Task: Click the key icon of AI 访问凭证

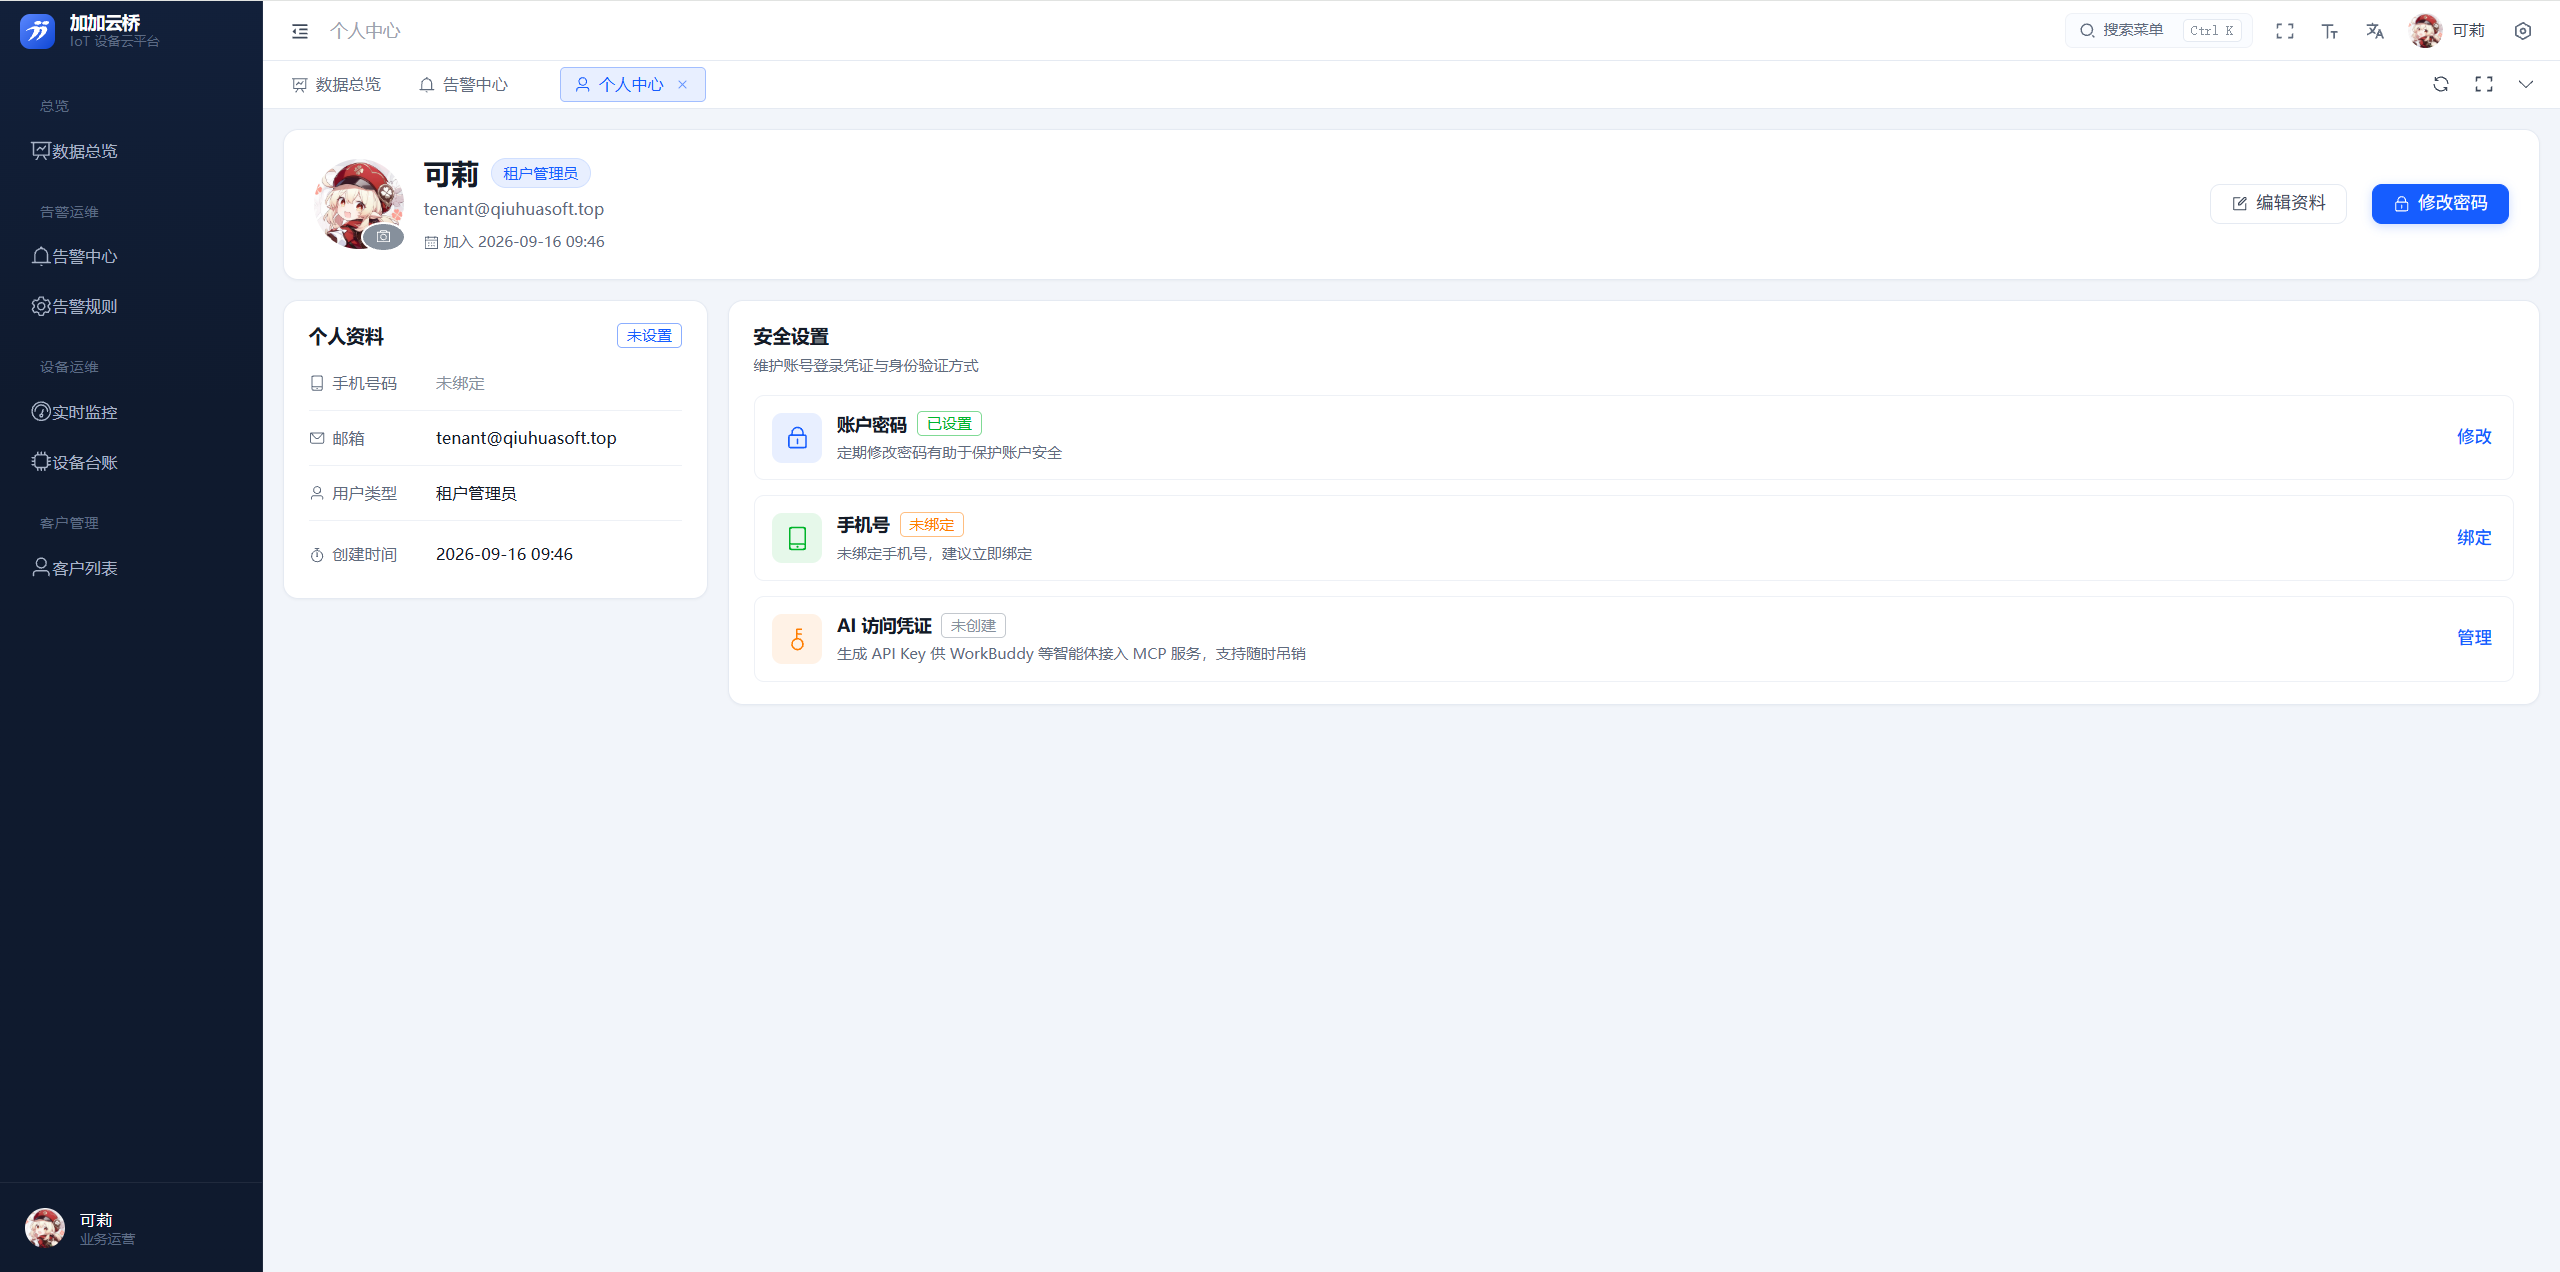Action: [x=797, y=639]
